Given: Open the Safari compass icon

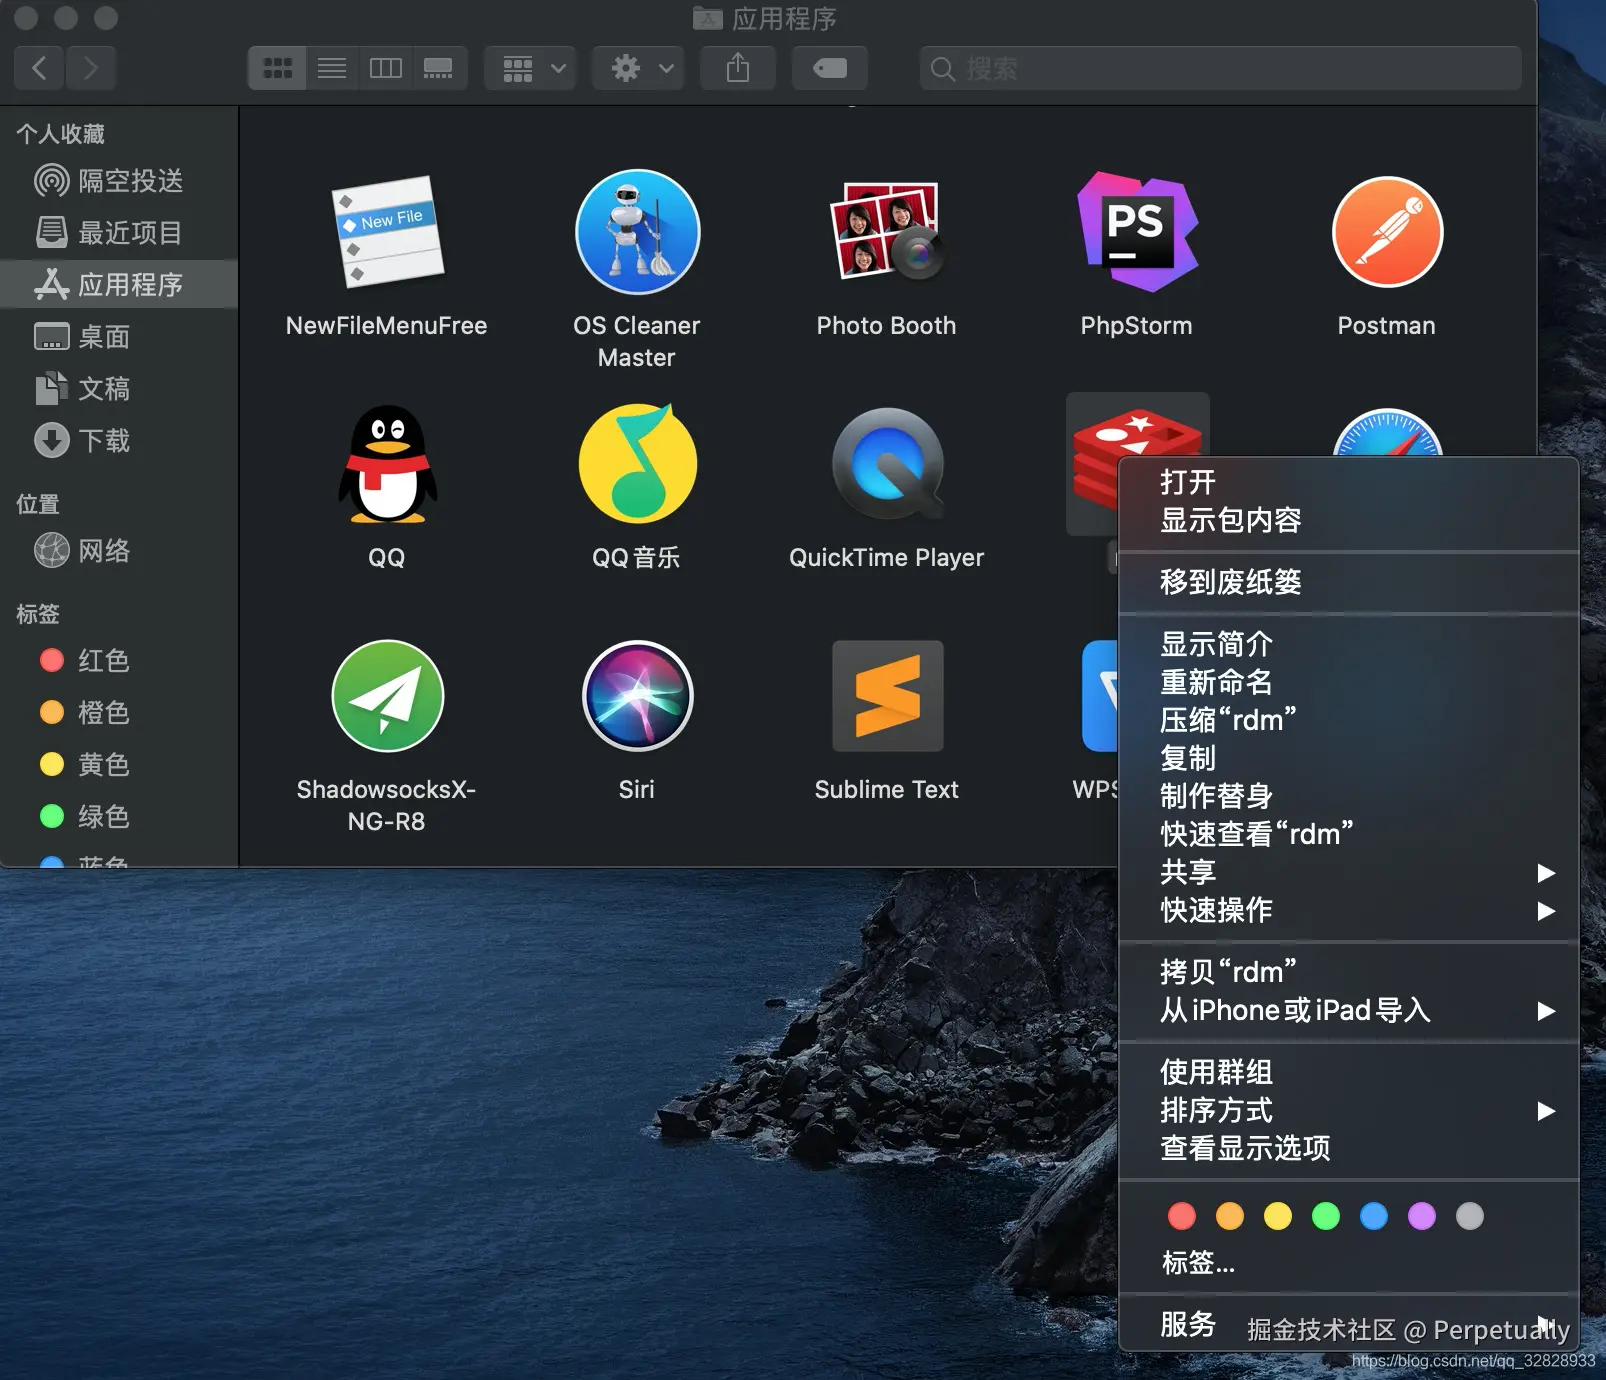Looking at the screenshot, I should pyautogui.click(x=1387, y=434).
